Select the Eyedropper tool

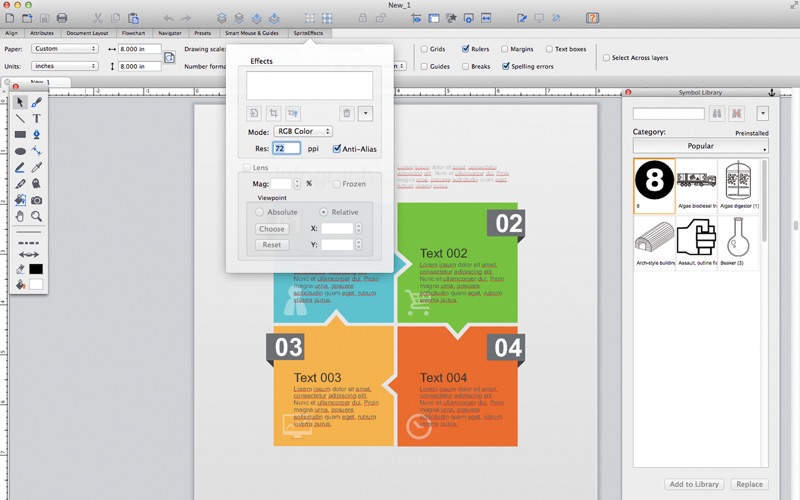[37, 167]
